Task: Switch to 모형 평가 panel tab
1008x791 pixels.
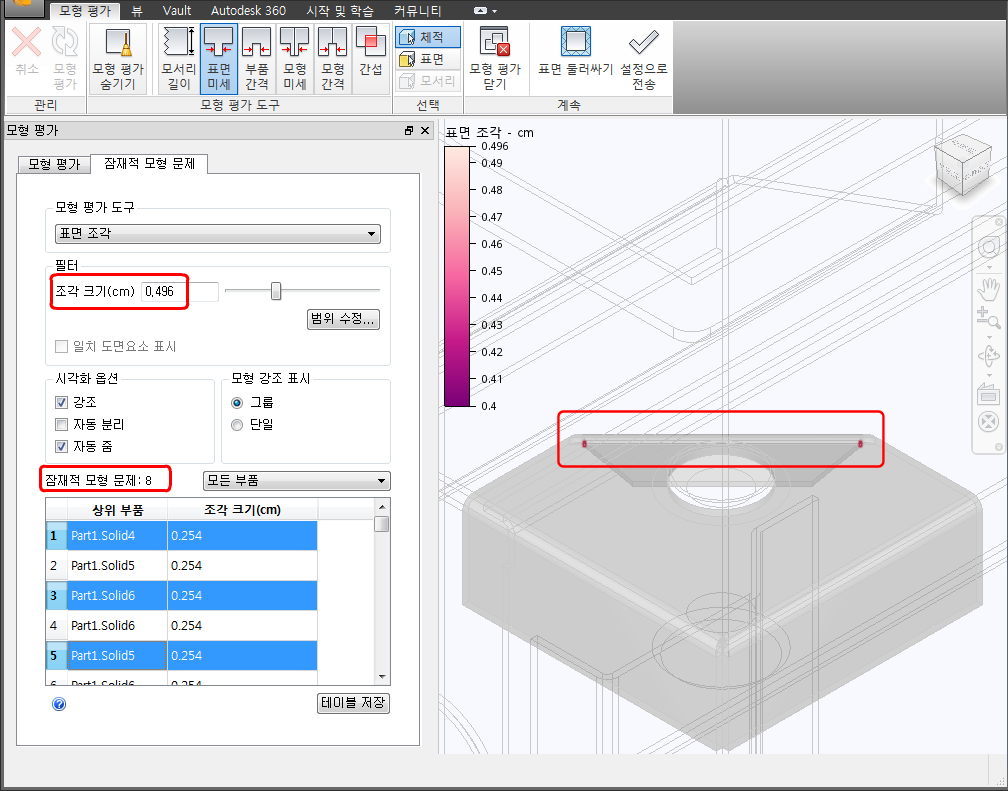Action: (54, 164)
